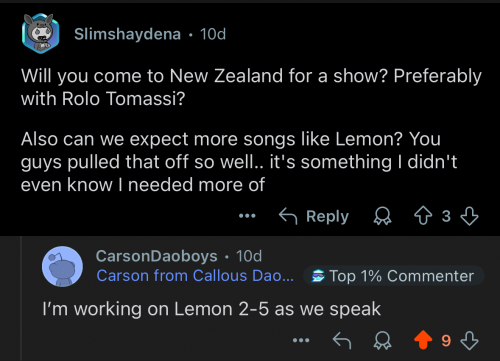
Task: Downvote CarsonDaoboys's reply
Action: 469,340
